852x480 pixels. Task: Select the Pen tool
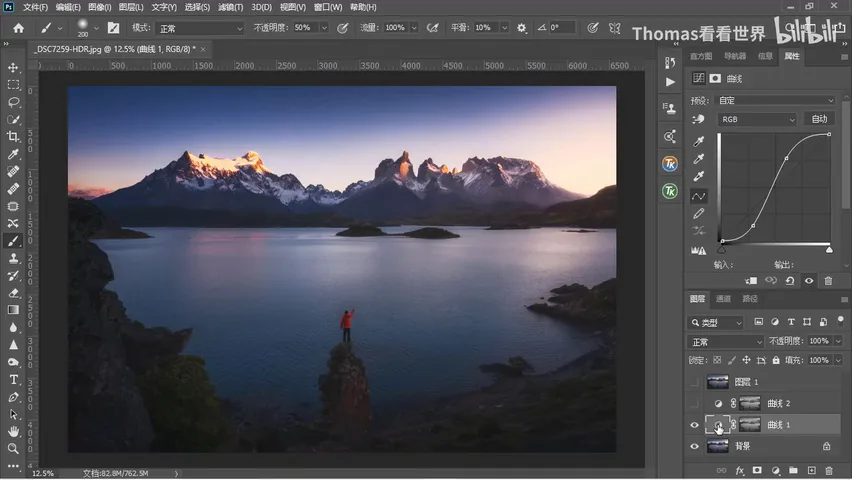coord(14,397)
